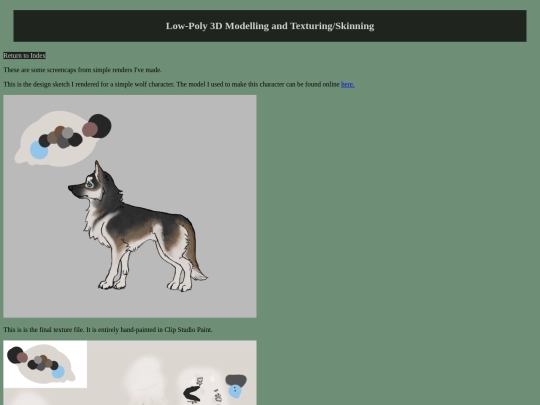Viewport: 540px width, 405px height.
Task: Click the black mouth shape in the texture file
Action: tap(192, 395)
